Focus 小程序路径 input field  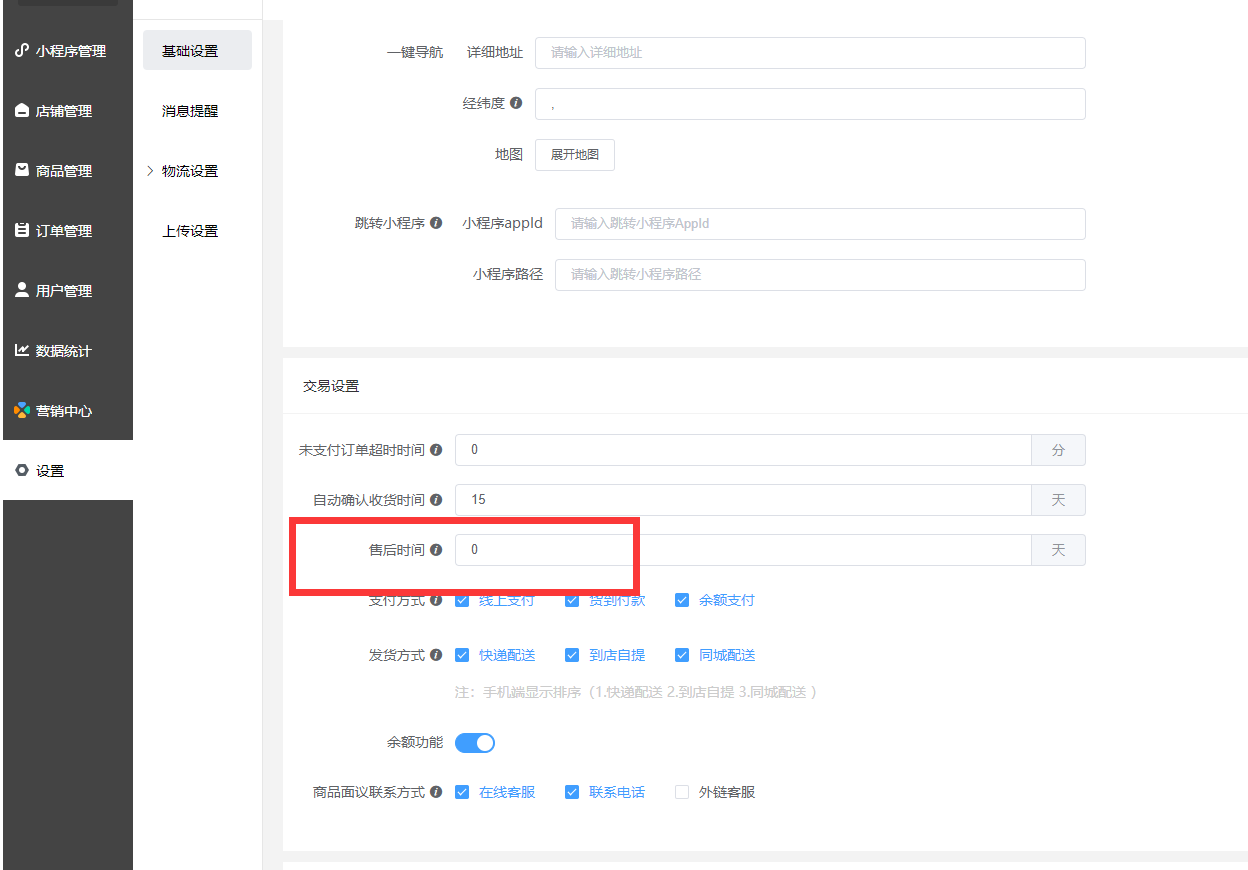(820, 274)
